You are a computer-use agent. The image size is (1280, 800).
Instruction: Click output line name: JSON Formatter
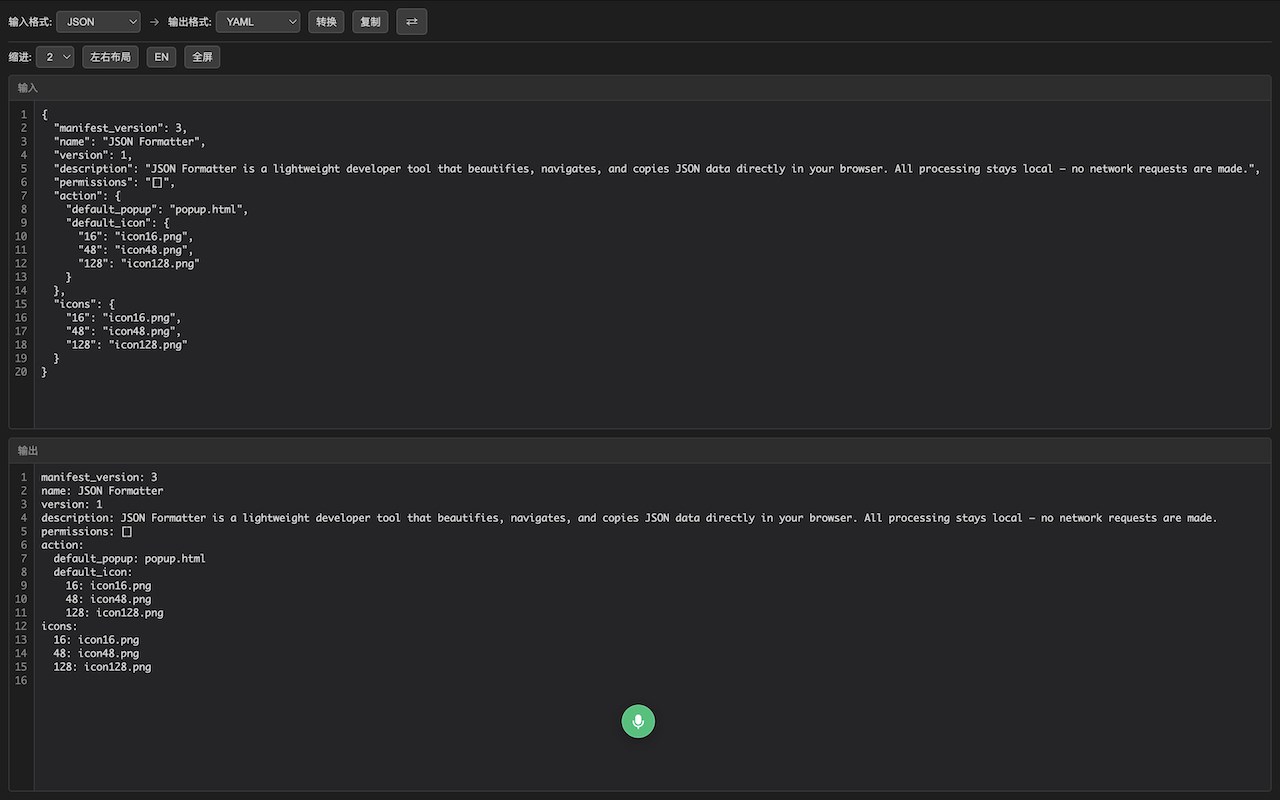pyautogui.click(x=102, y=491)
